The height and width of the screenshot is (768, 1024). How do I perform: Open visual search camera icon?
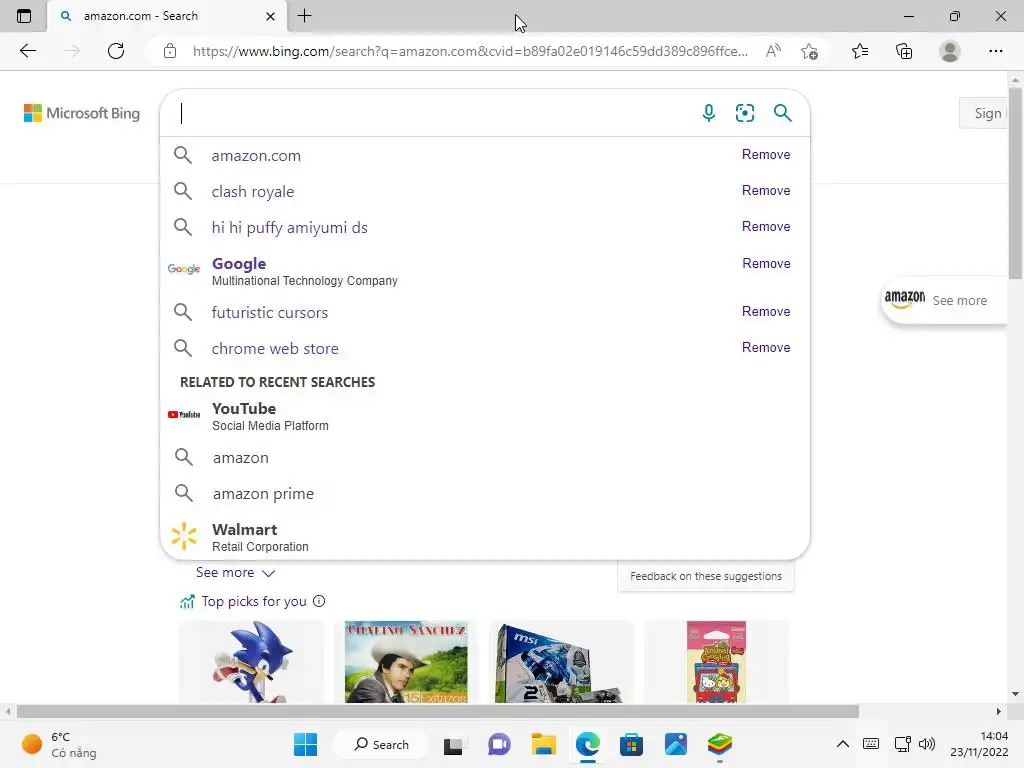(x=744, y=113)
